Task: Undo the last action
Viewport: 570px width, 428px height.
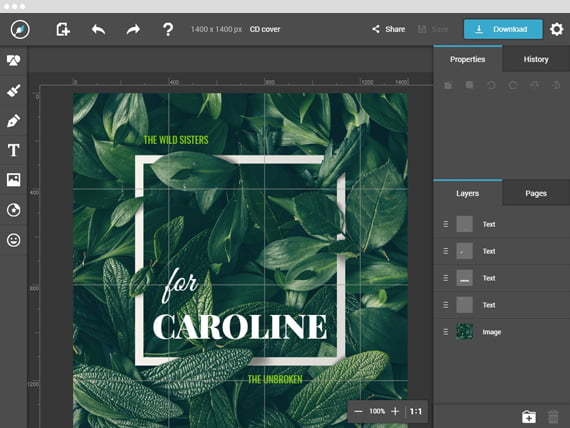Action: click(98, 29)
